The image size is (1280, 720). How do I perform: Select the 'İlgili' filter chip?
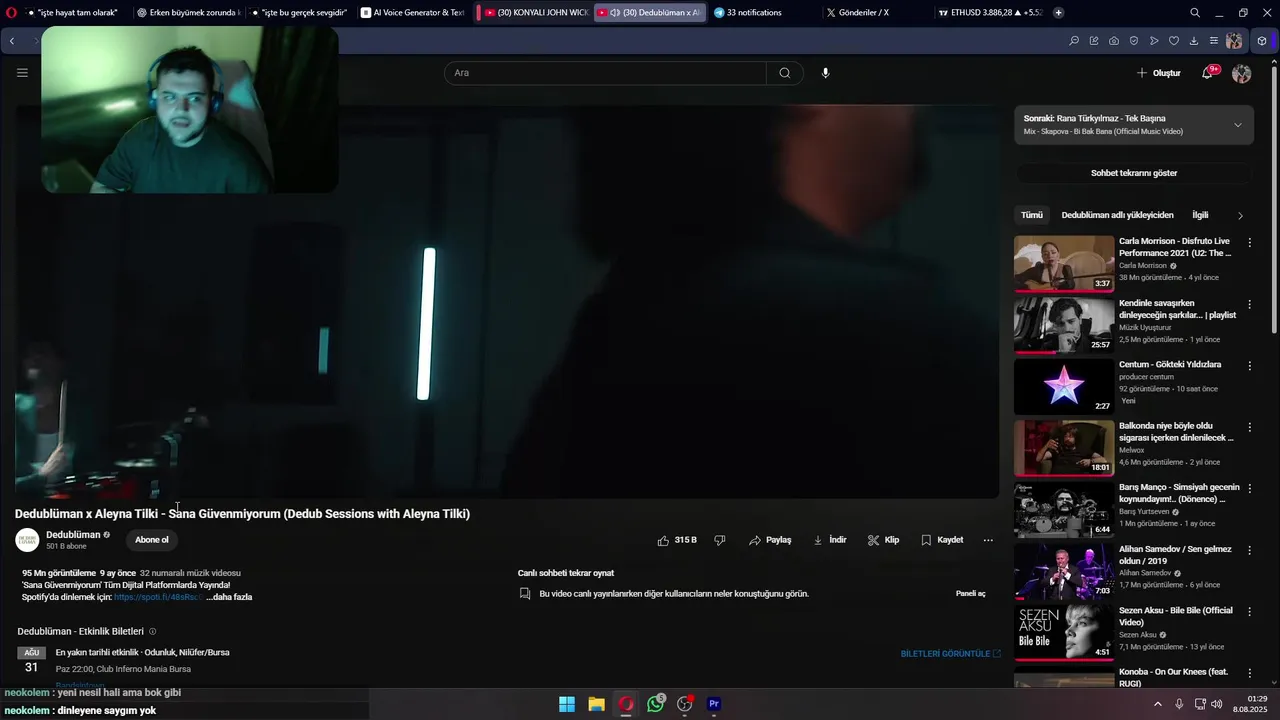pos(1200,215)
